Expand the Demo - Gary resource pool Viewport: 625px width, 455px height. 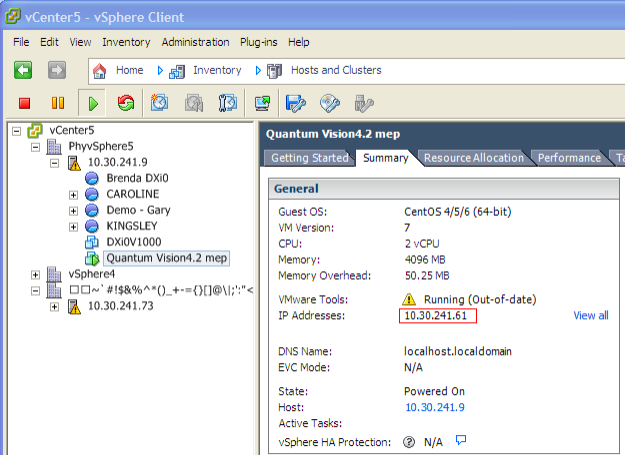[73, 211]
